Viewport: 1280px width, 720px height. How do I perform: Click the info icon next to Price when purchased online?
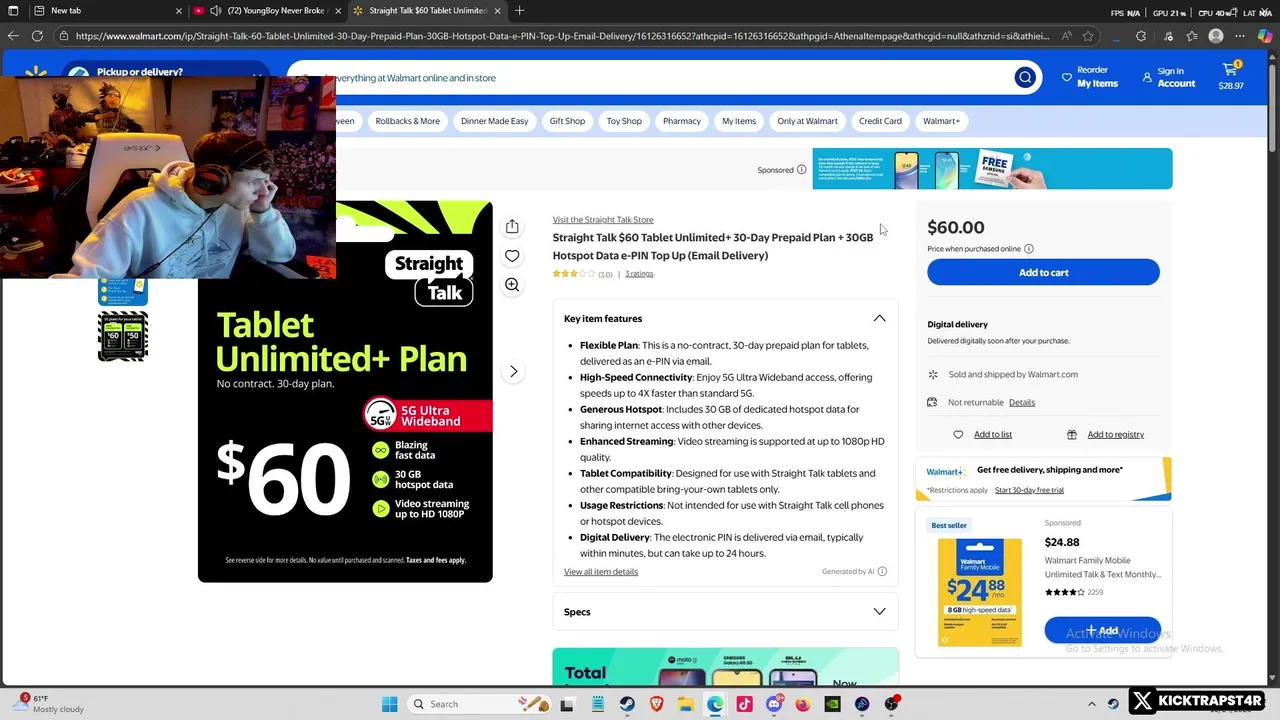pyautogui.click(x=1028, y=249)
